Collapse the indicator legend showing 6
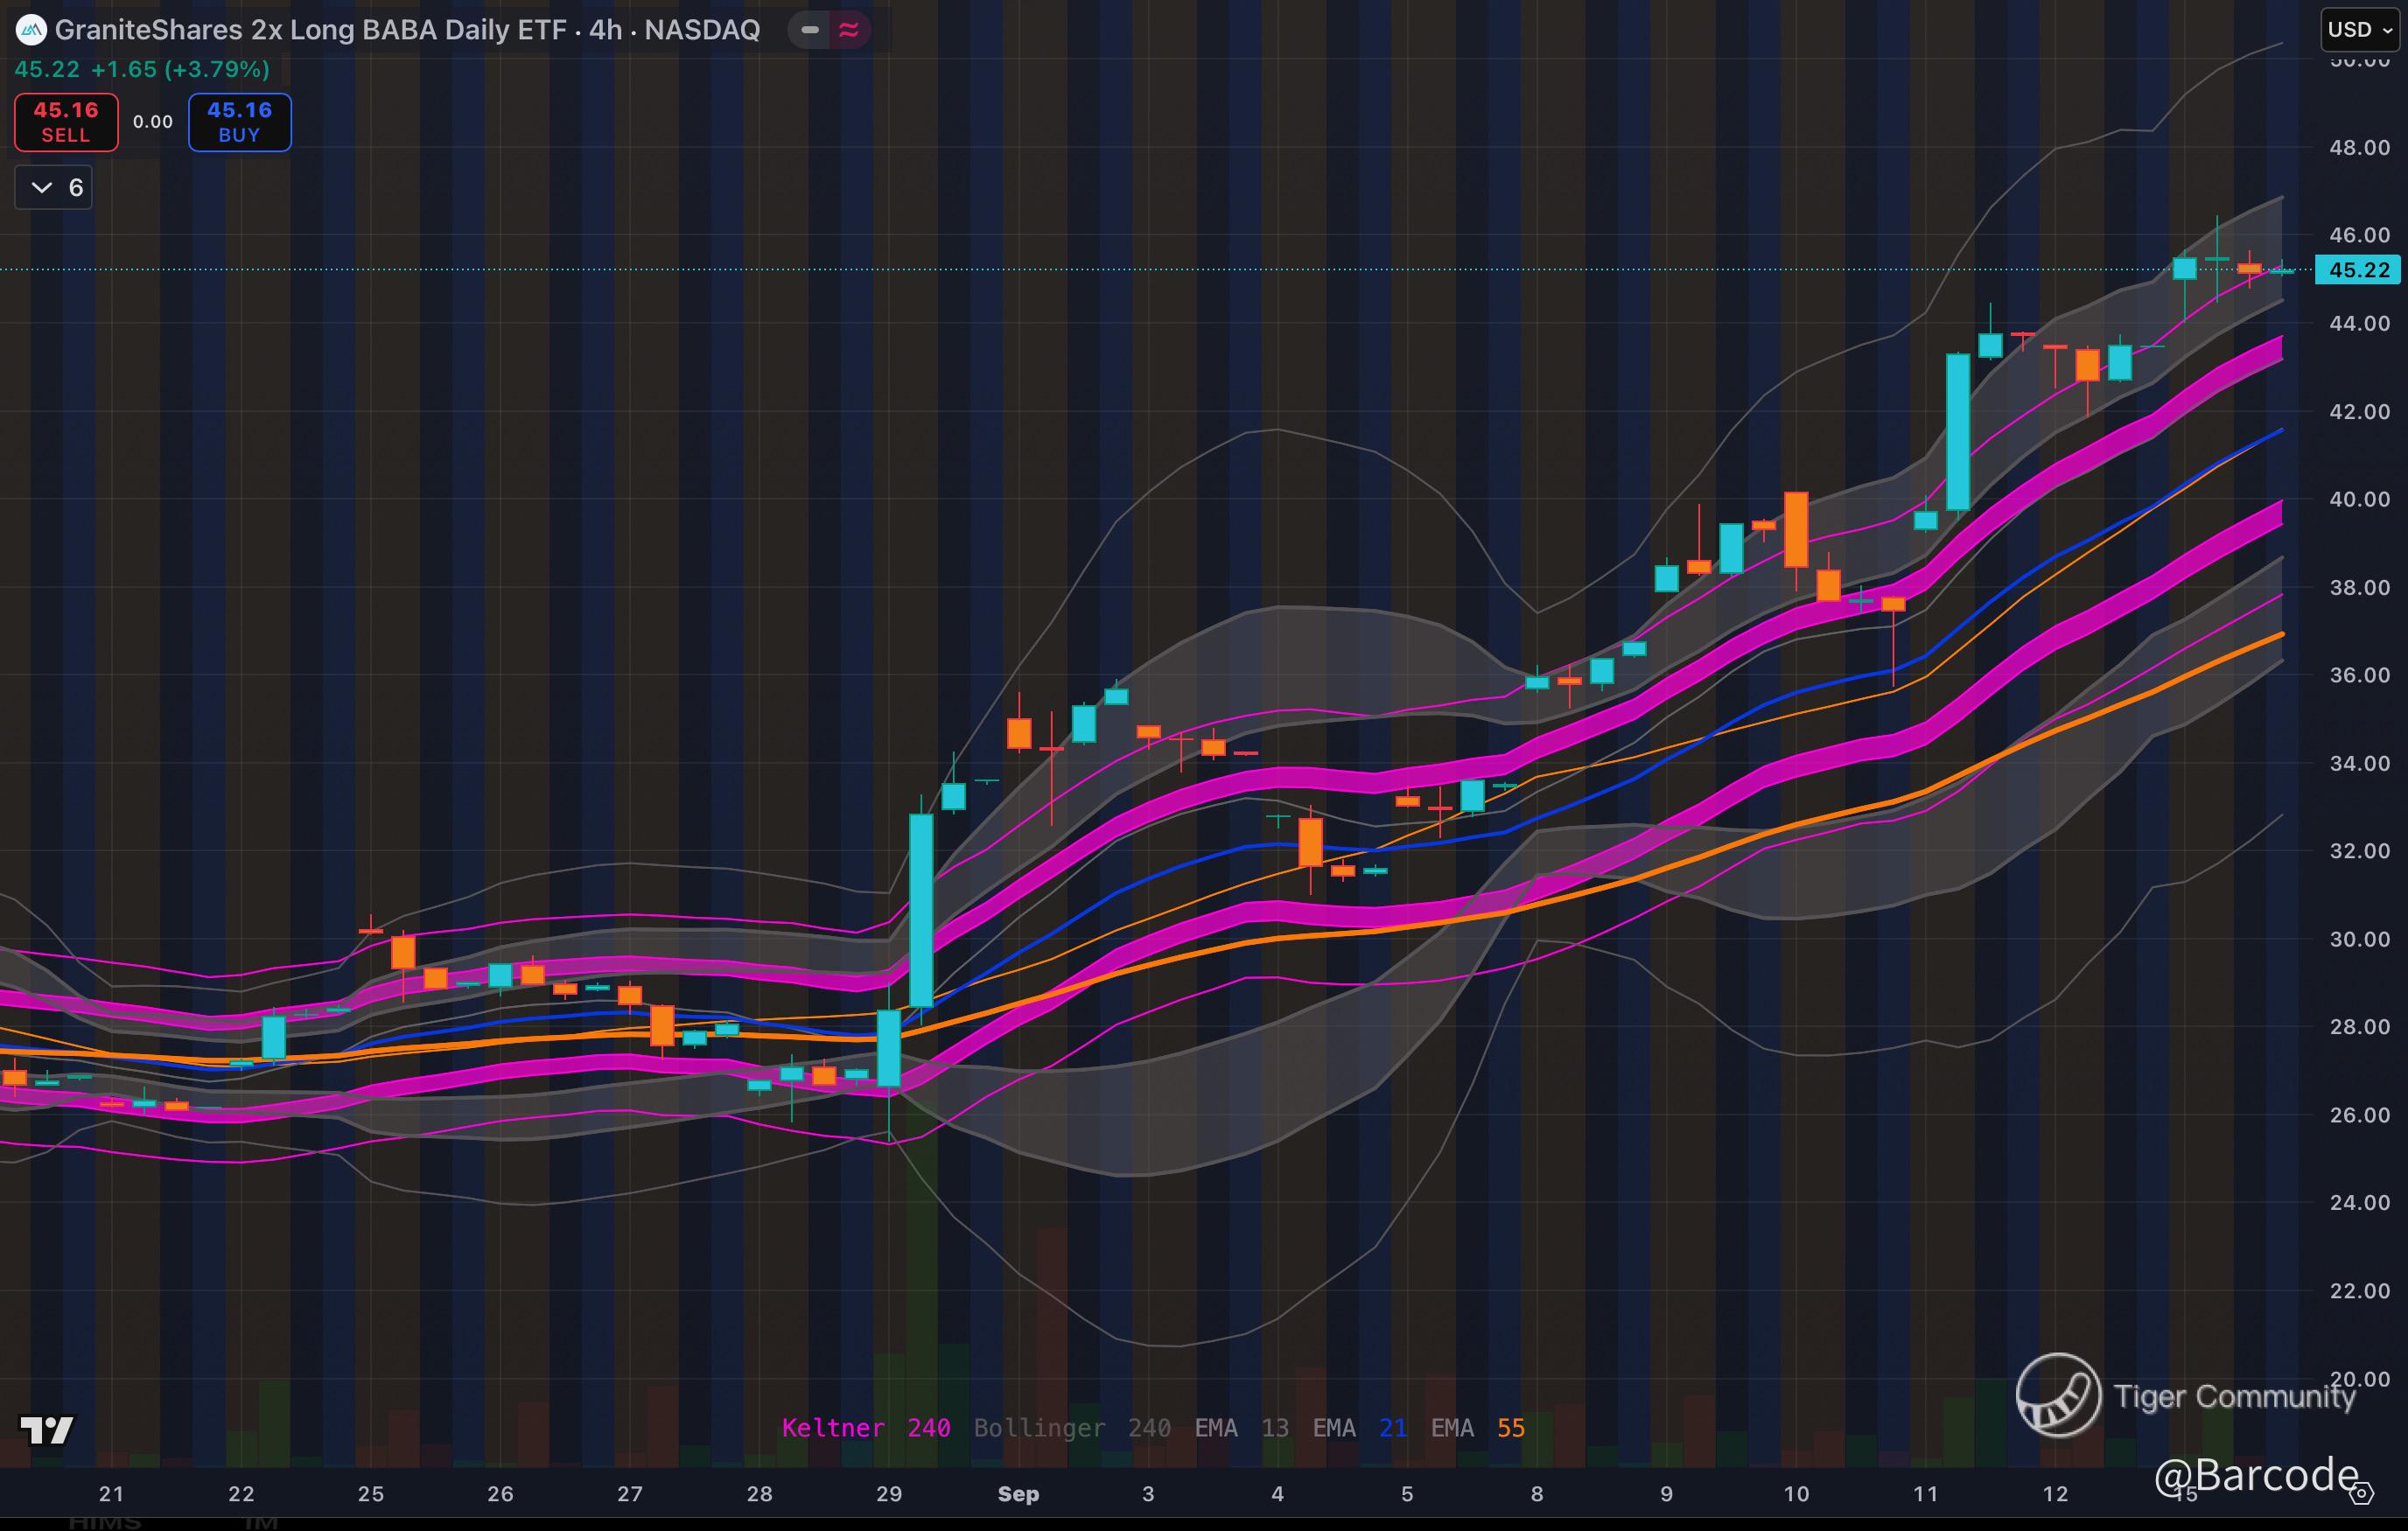This screenshot has height=1531, width=2408. click(54, 188)
